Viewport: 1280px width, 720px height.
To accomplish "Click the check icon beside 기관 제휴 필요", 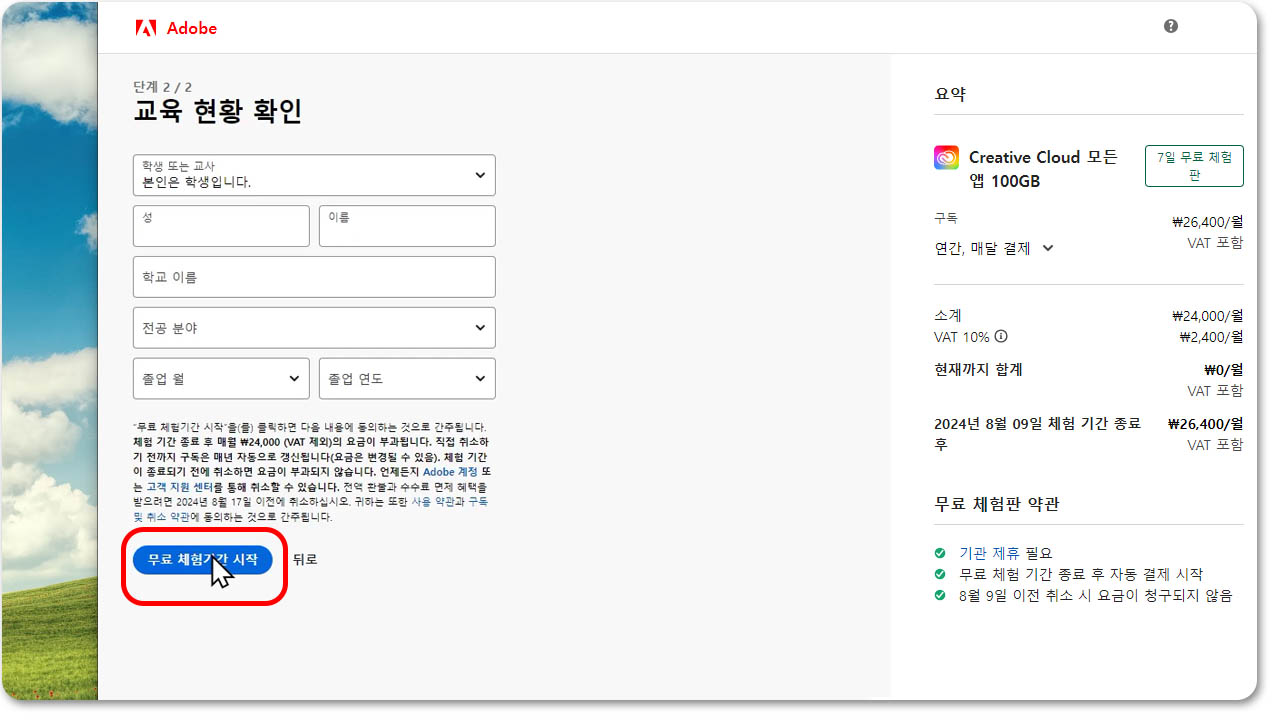I will 940,553.
